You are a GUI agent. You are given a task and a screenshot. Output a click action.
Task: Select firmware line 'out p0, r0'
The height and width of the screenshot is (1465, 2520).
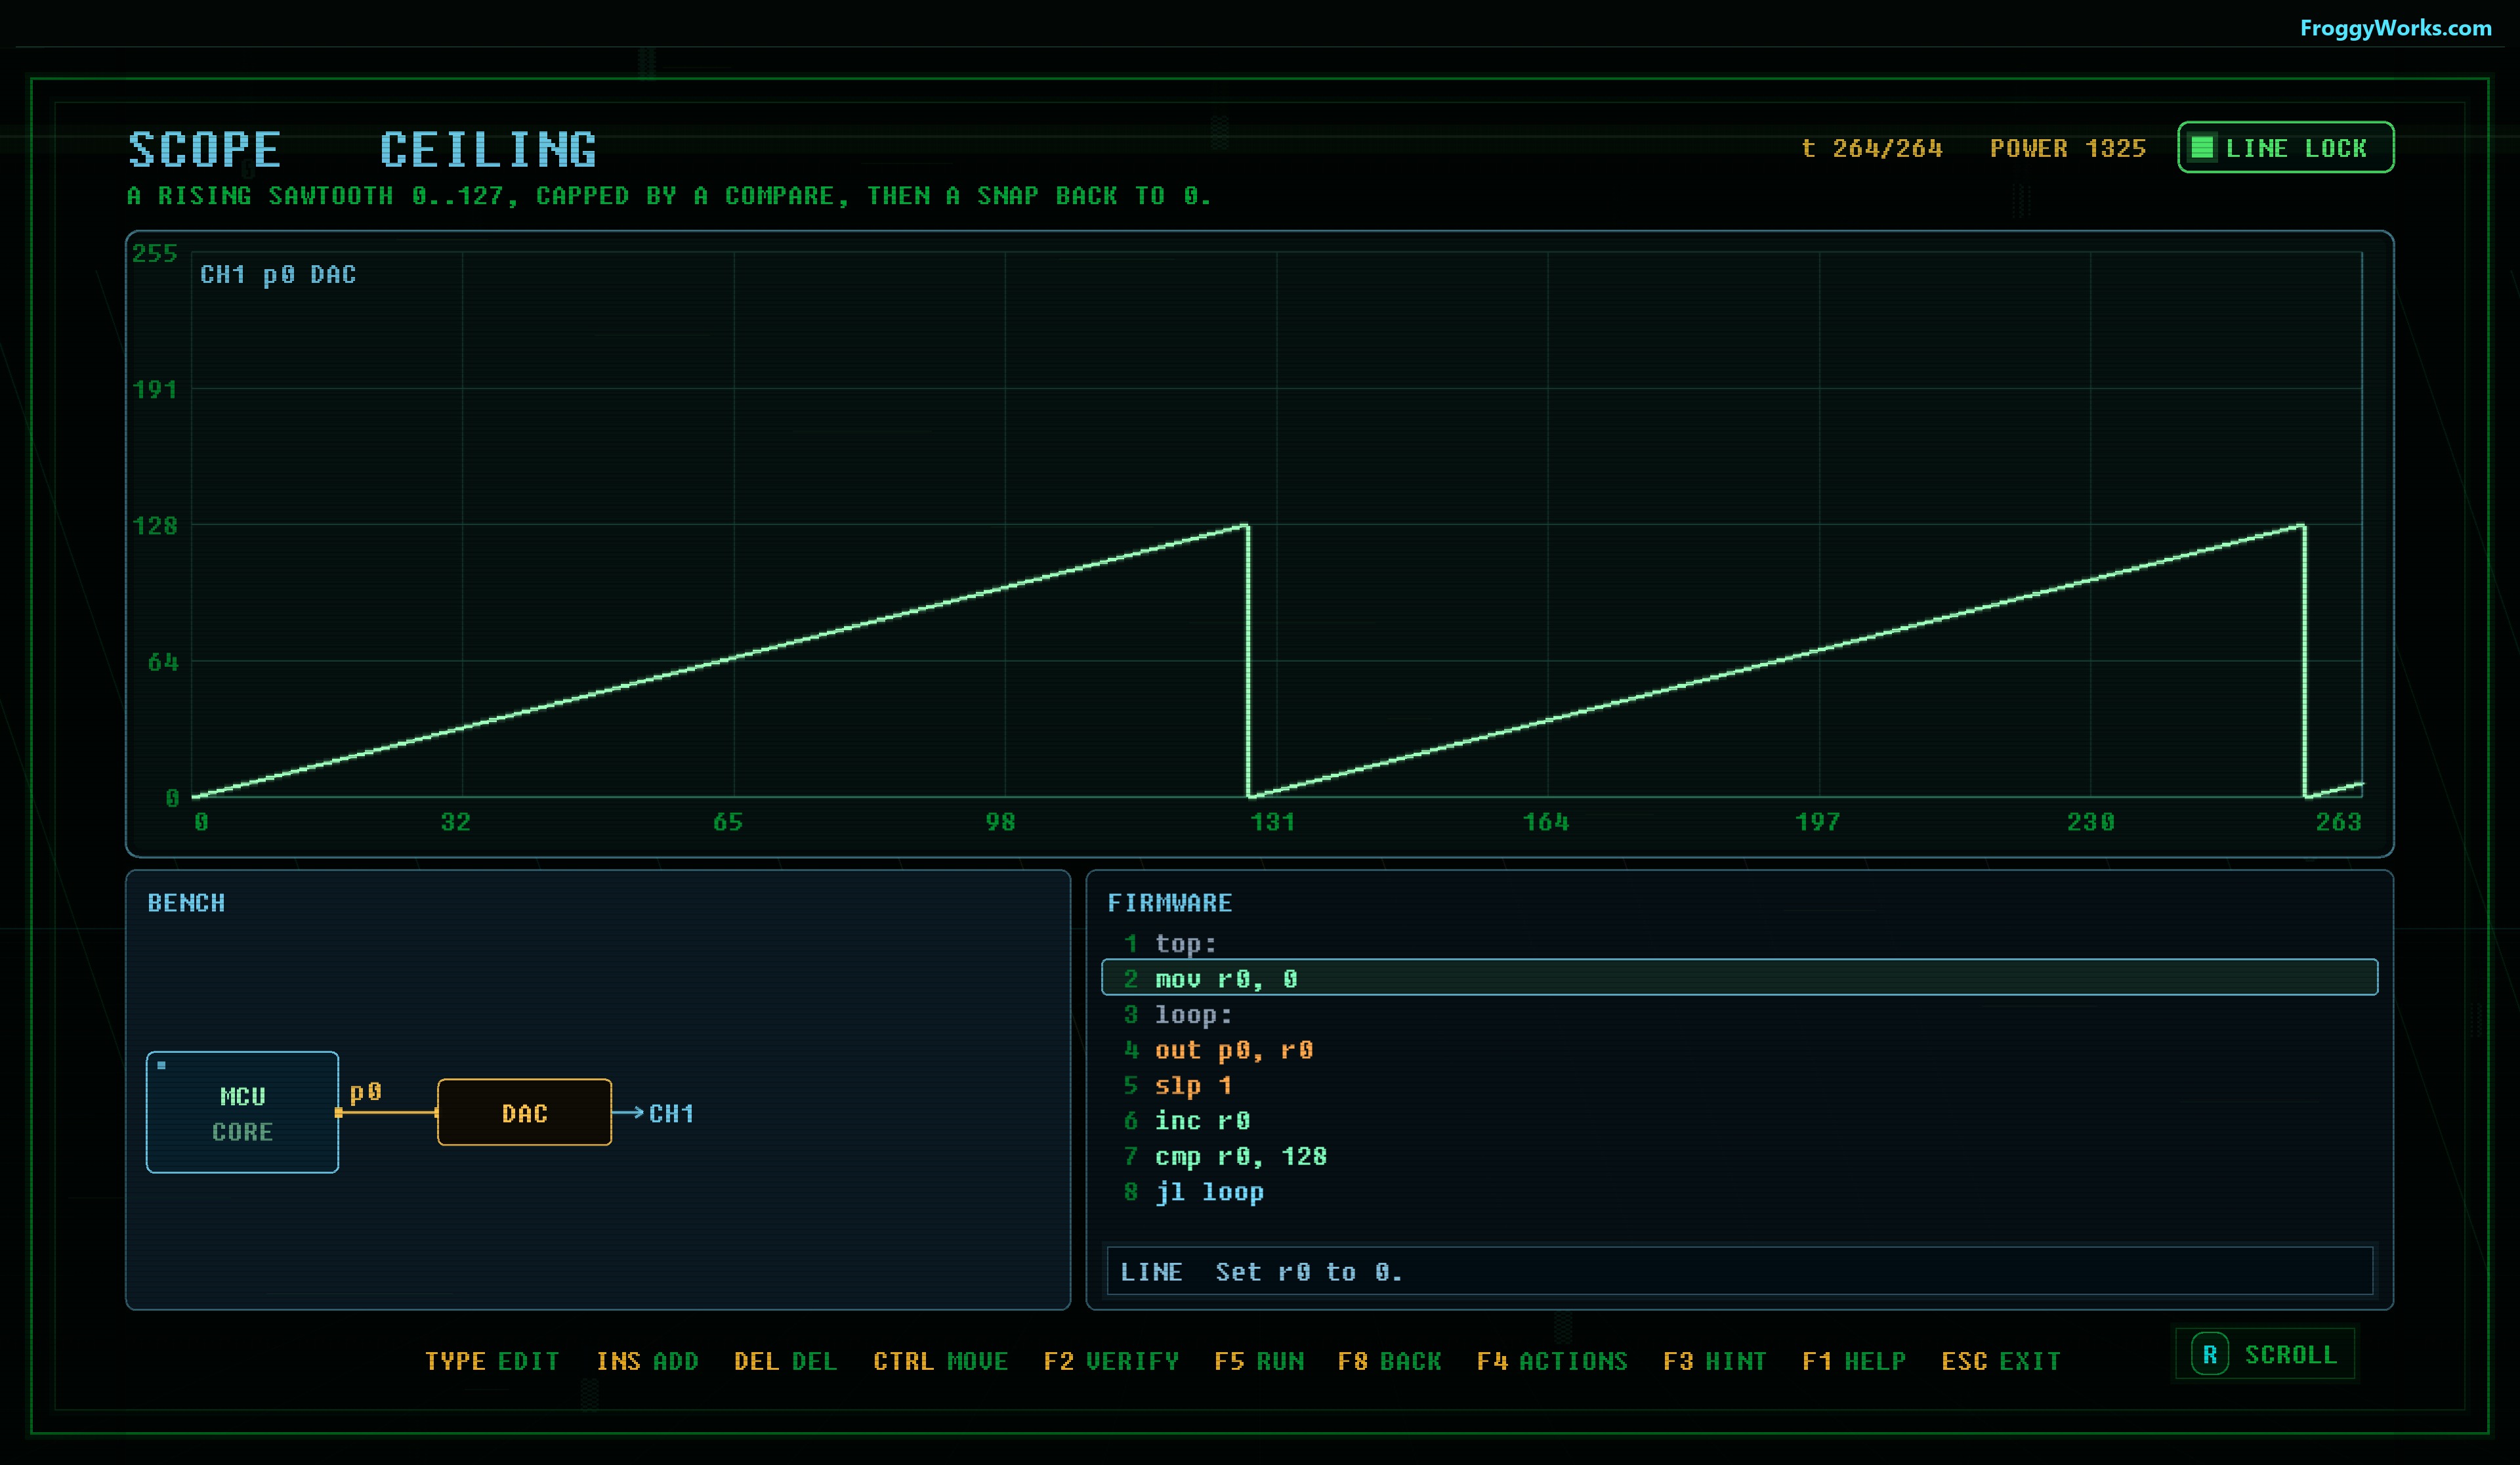[1739, 1049]
